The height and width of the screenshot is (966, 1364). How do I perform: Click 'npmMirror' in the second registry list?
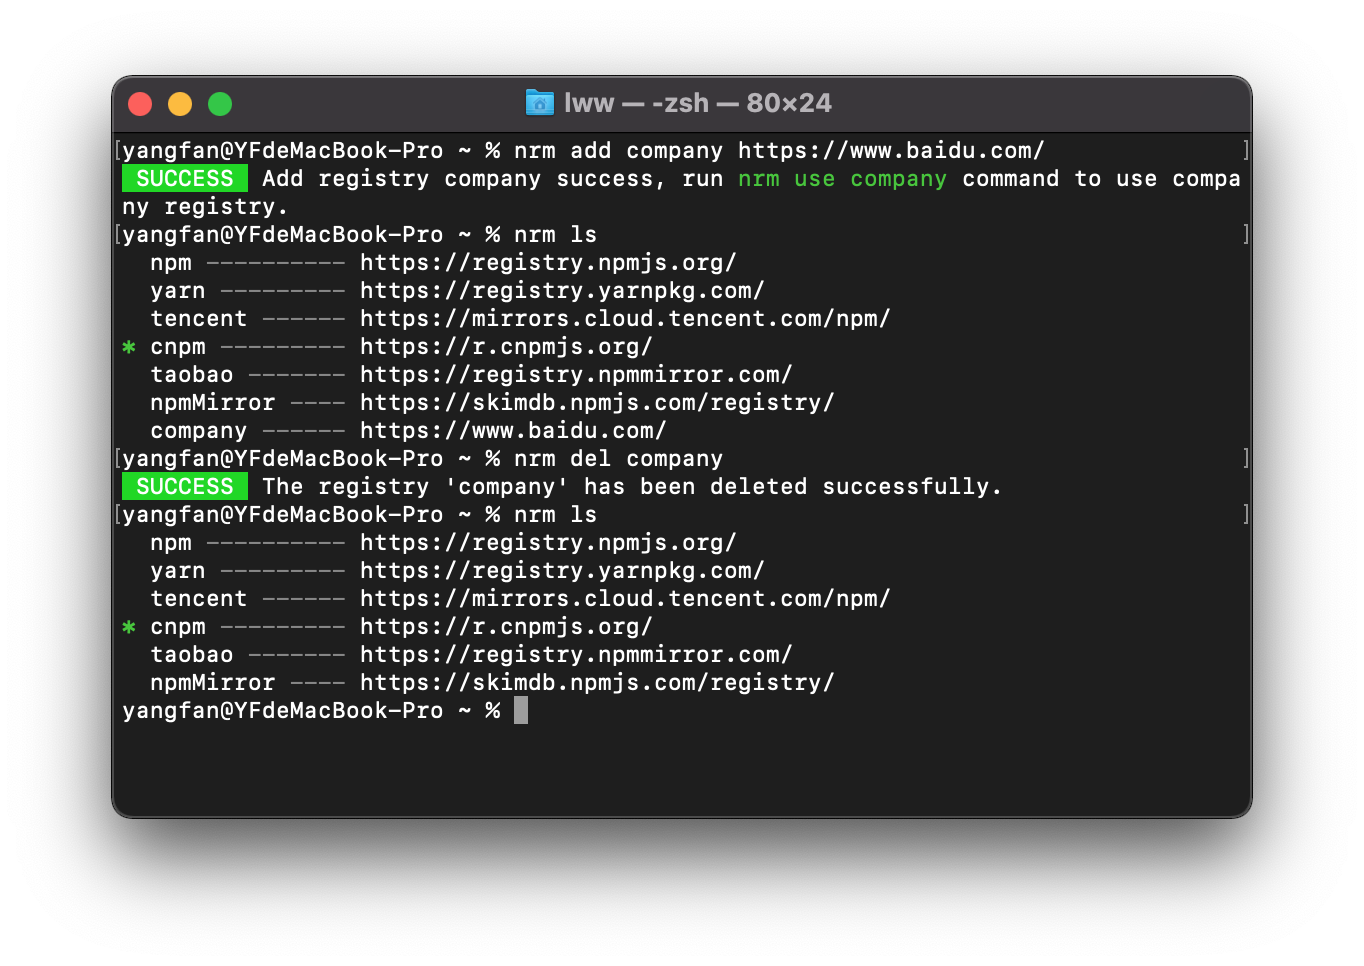click(213, 683)
